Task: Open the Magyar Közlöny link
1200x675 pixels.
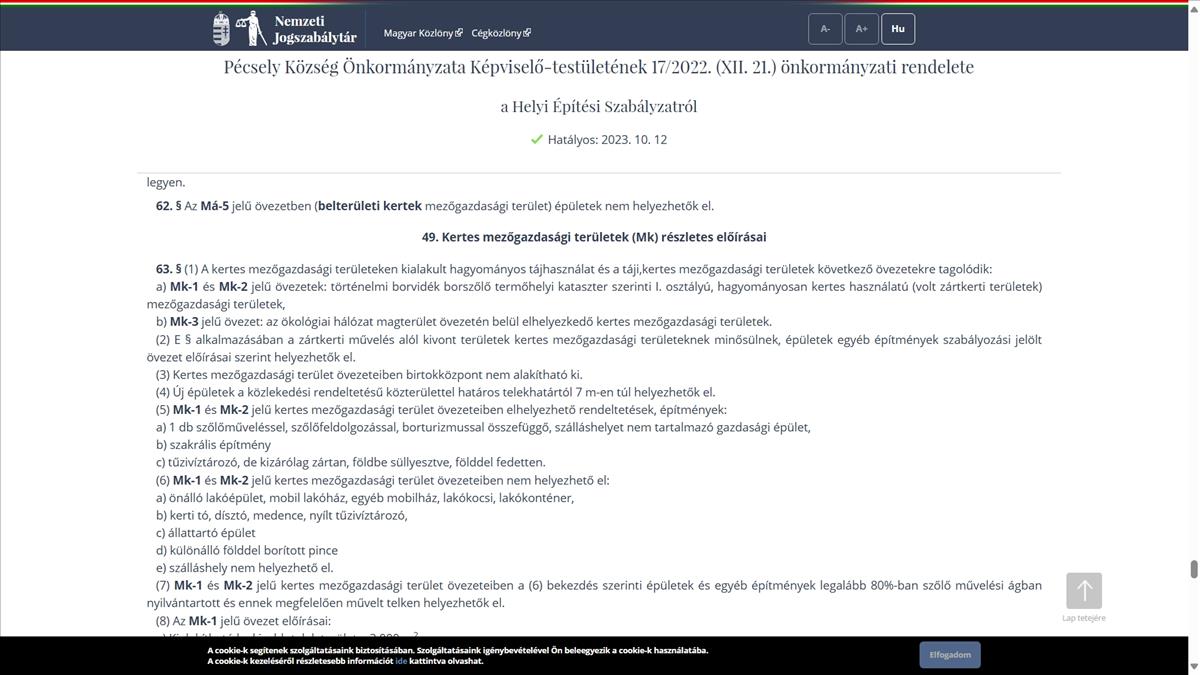Action: click(418, 33)
